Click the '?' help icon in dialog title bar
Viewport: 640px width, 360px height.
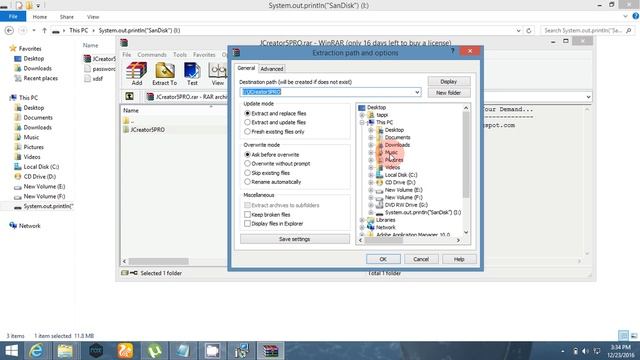452,51
